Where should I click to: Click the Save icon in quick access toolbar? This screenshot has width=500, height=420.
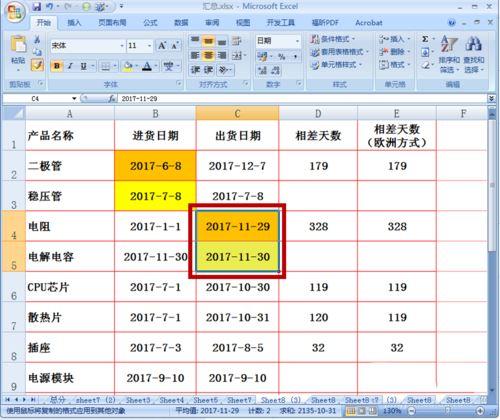click(x=37, y=6)
